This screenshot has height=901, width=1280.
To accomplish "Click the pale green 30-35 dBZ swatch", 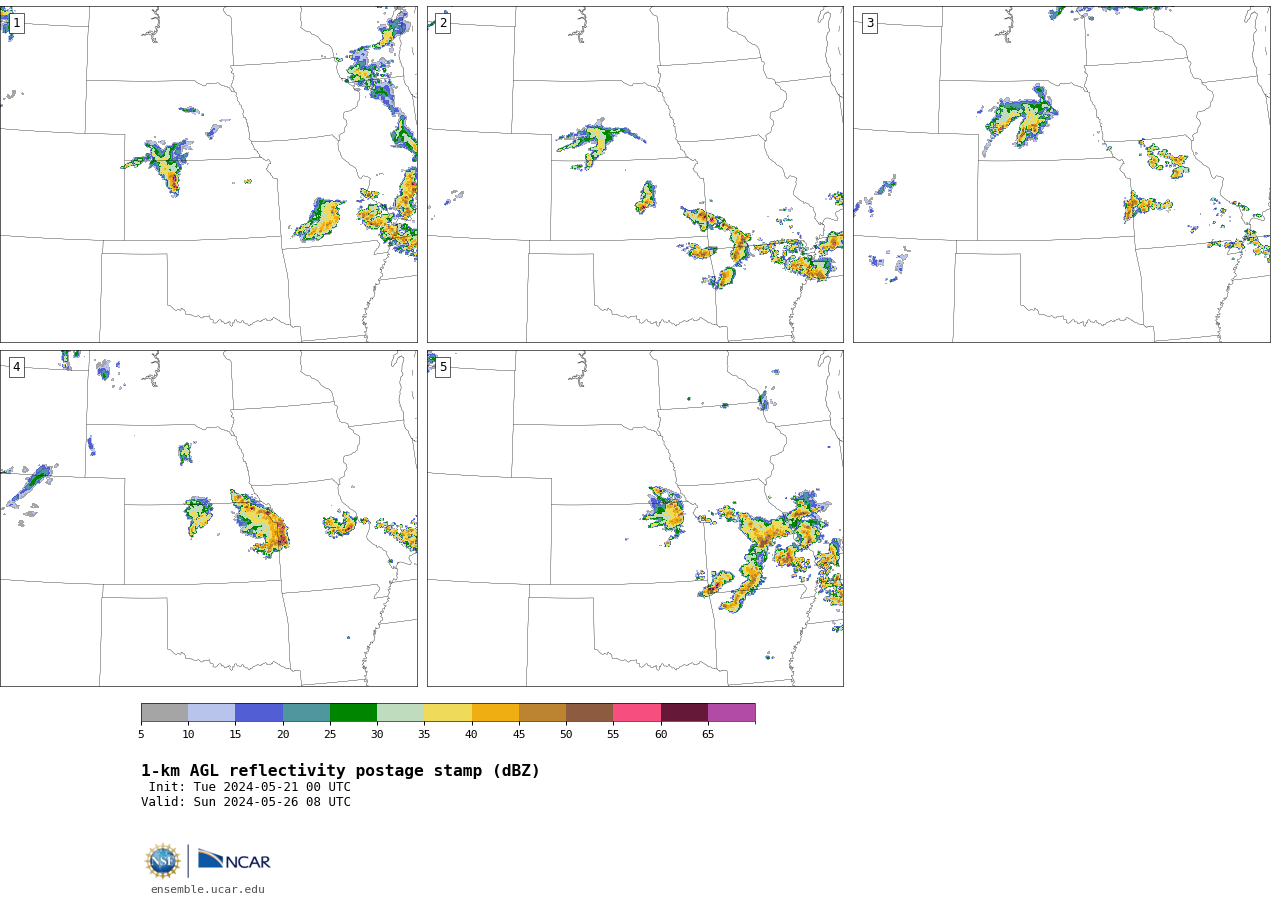I will point(400,713).
